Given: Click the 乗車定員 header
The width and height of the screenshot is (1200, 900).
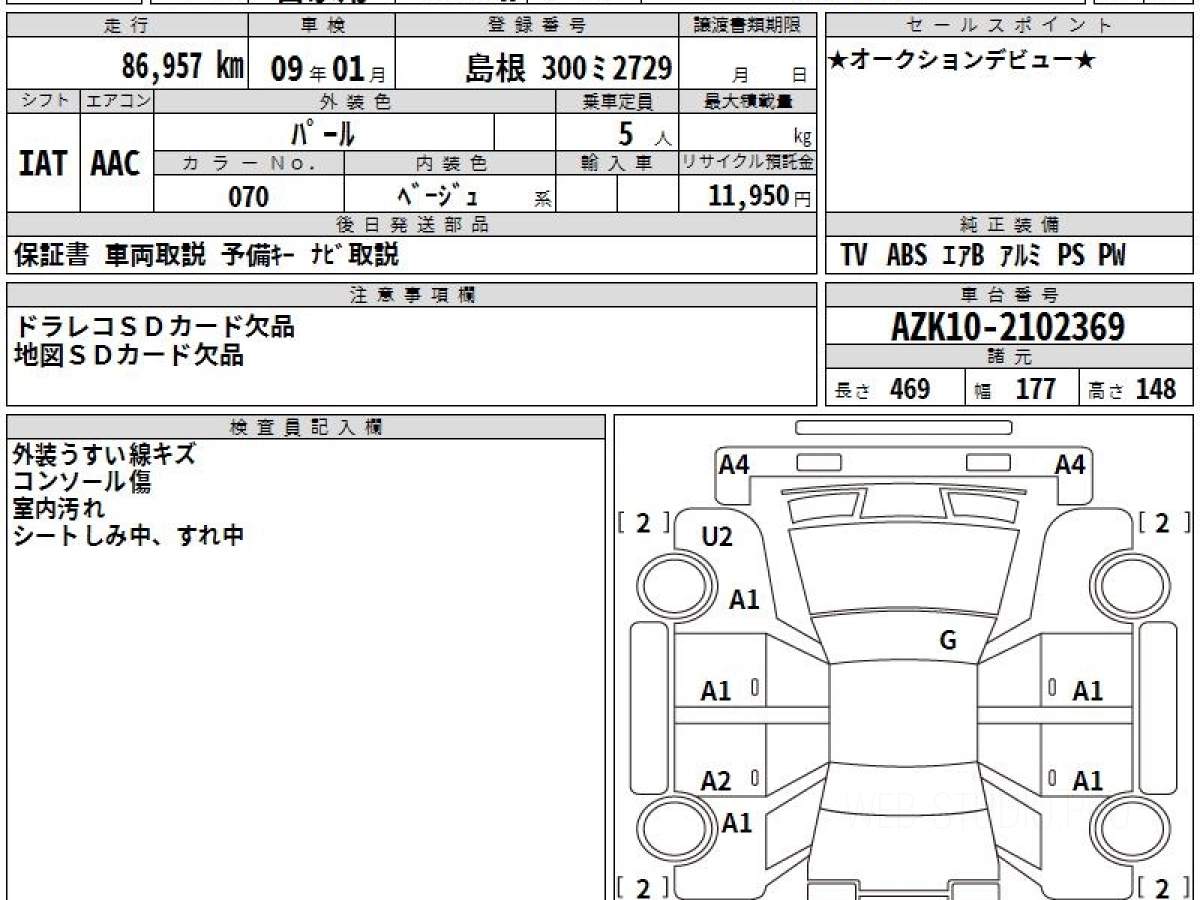Looking at the screenshot, I should (x=616, y=101).
